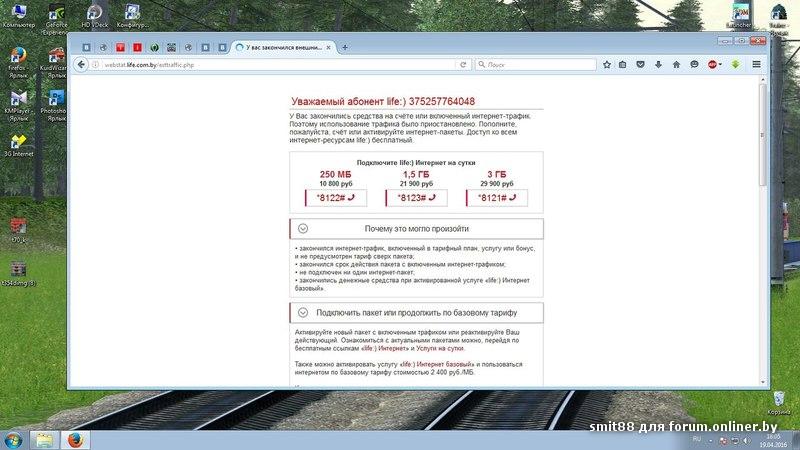The height and width of the screenshot is (450, 800).
Task: Open the Photoshop desktop shortcut
Action: (x=55, y=106)
